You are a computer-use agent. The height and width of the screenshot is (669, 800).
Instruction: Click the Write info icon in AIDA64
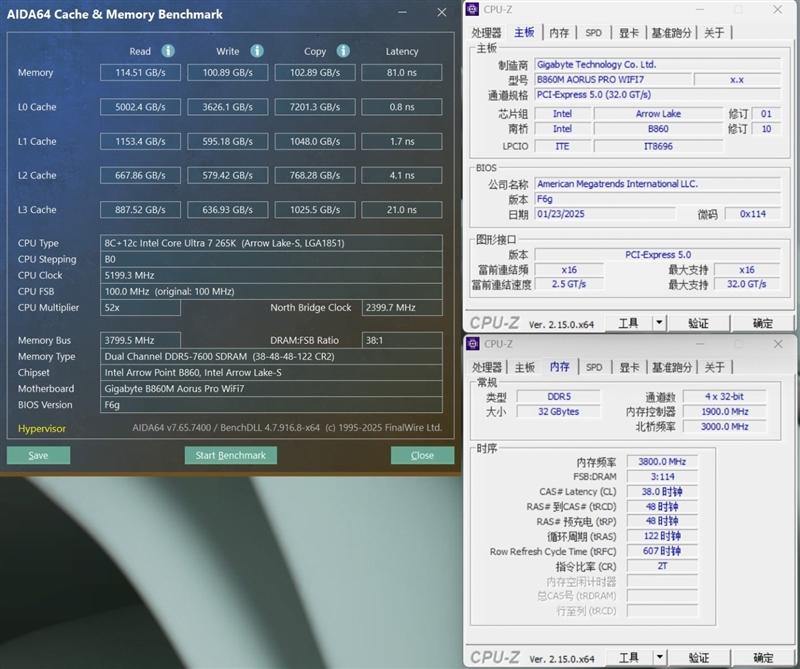[257, 51]
